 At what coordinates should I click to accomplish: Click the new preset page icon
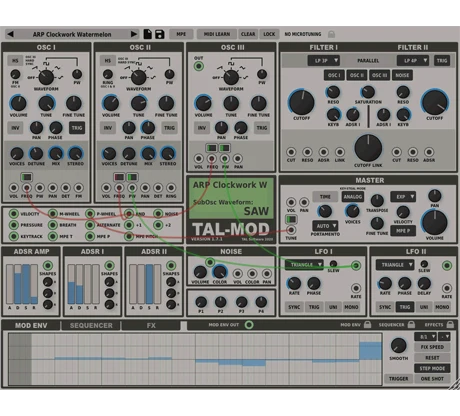pyautogui.click(x=147, y=34)
